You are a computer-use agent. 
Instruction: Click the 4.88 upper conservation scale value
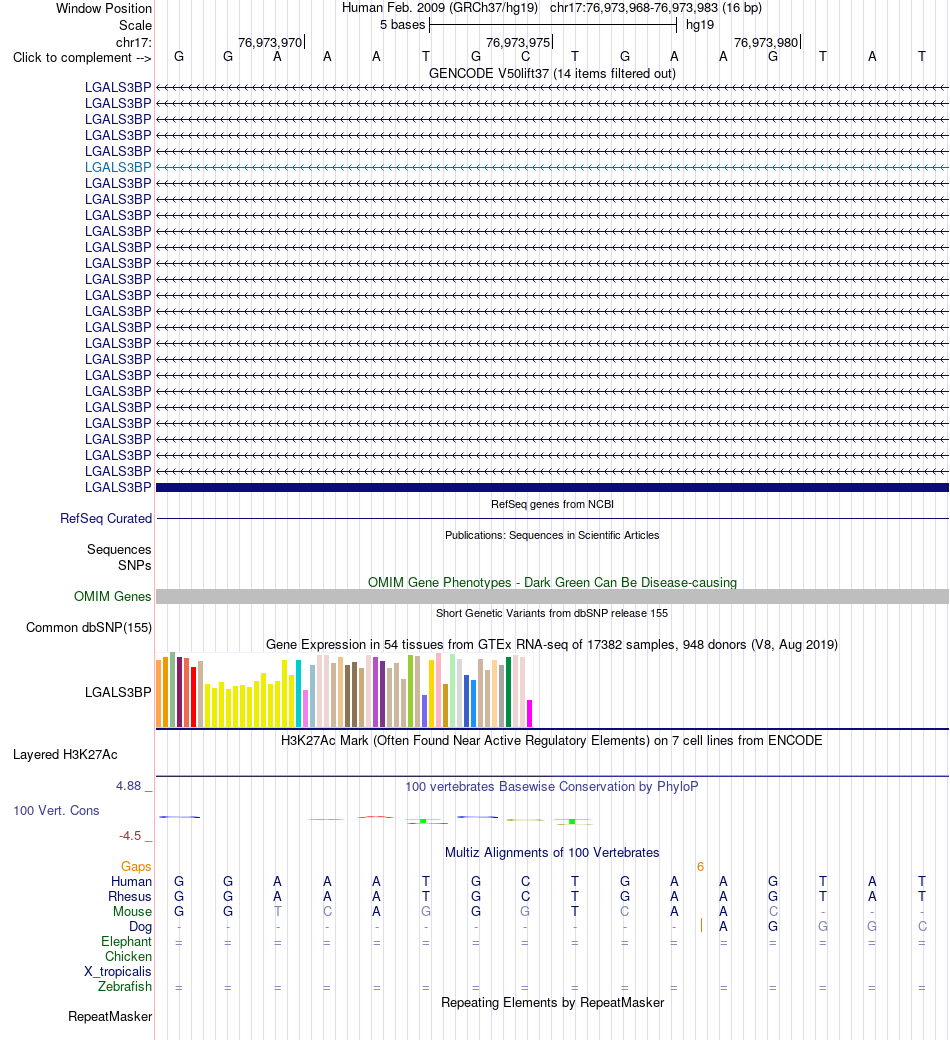click(x=129, y=786)
